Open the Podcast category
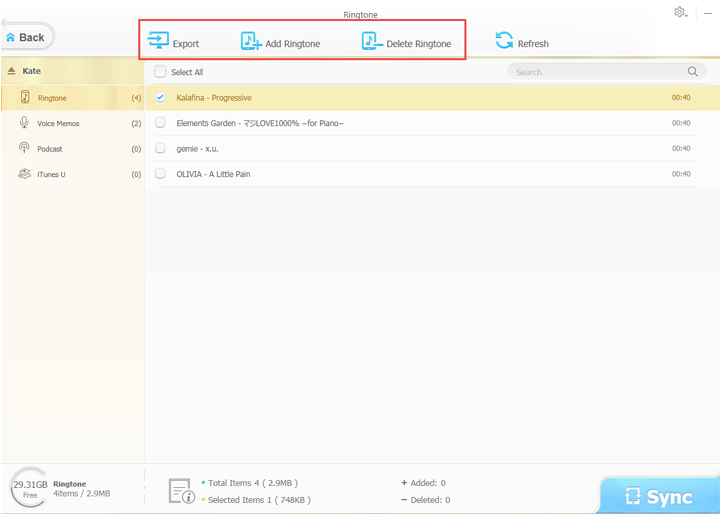This screenshot has width=723, height=516. tap(73, 148)
